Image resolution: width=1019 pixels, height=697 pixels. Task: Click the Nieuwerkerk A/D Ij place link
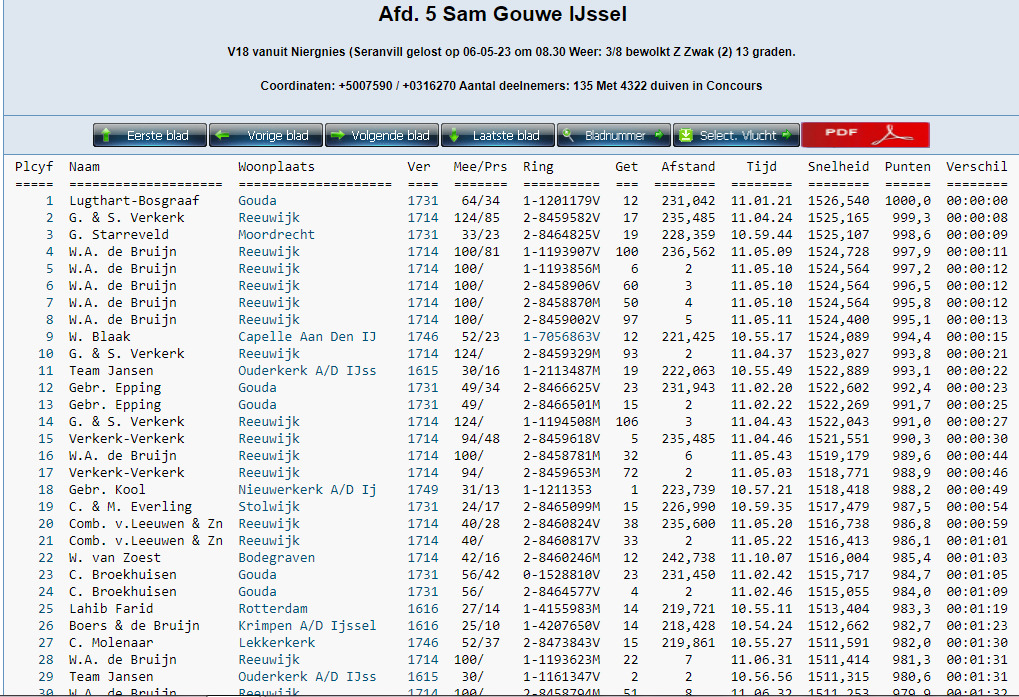[x=307, y=489]
